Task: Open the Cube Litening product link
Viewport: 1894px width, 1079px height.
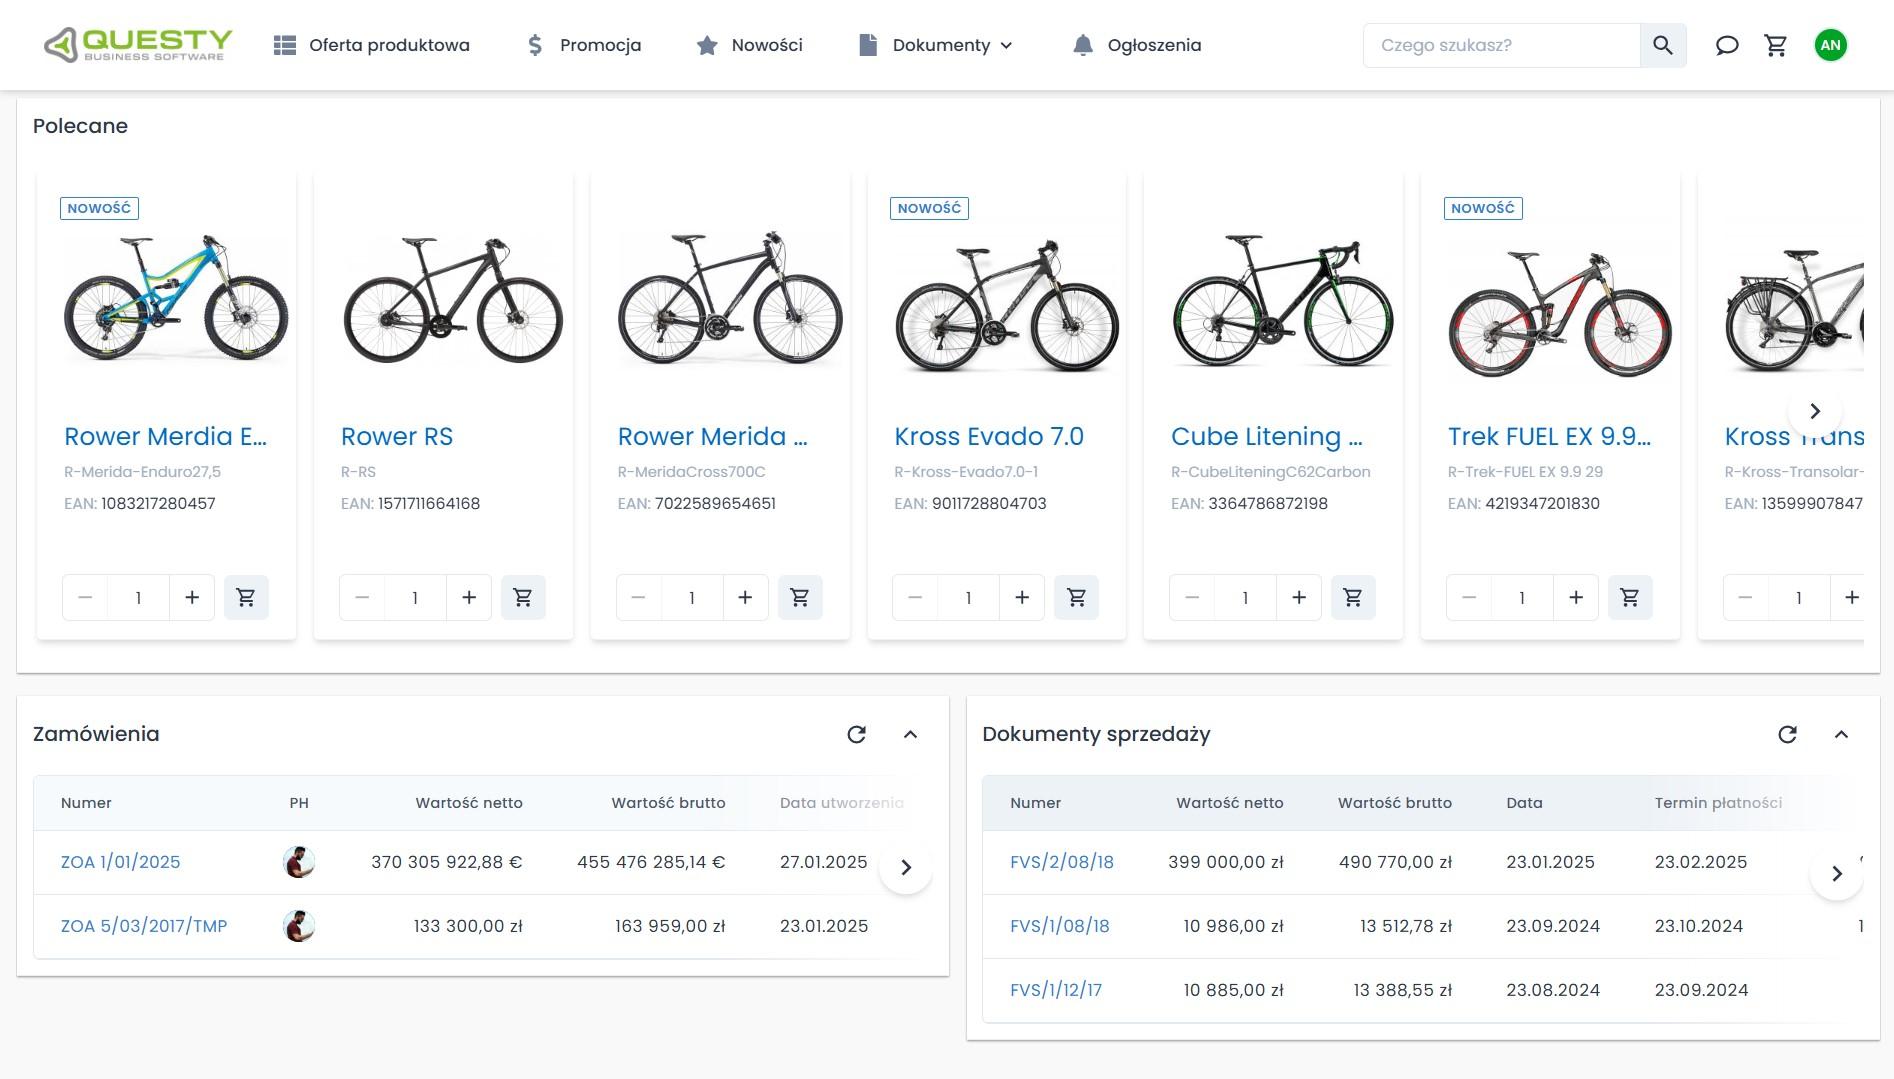Action: click(x=1267, y=437)
